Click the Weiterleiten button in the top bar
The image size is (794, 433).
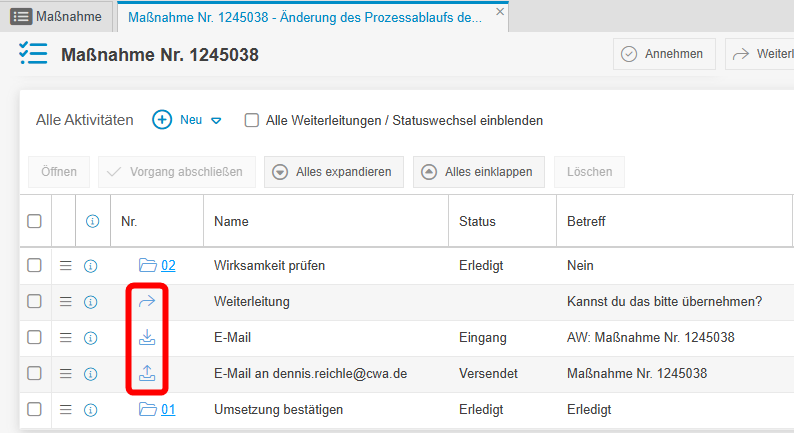[760, 54]
